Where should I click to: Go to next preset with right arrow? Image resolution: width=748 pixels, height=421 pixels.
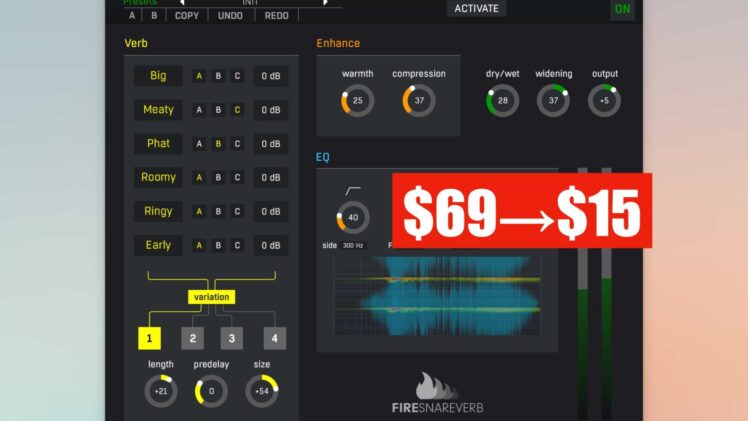coord(325,2)
